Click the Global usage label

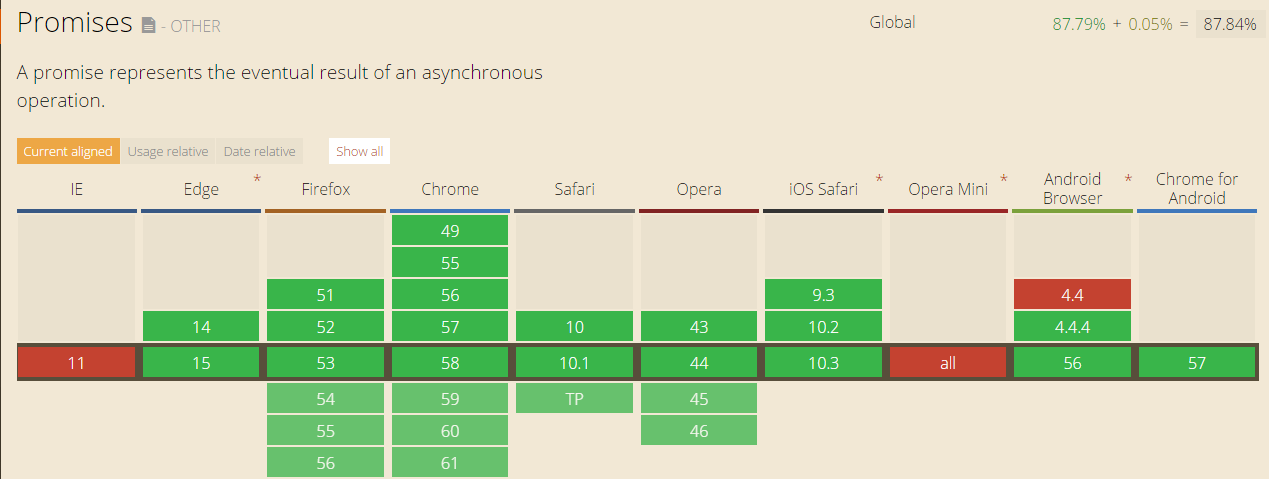[x=892, y=22]
